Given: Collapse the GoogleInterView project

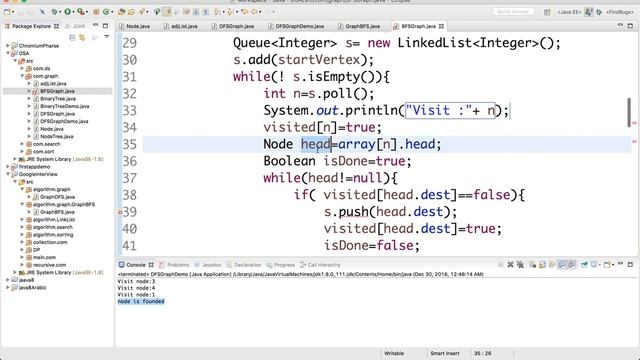Looking at the screenshot, I should (8, 174).
